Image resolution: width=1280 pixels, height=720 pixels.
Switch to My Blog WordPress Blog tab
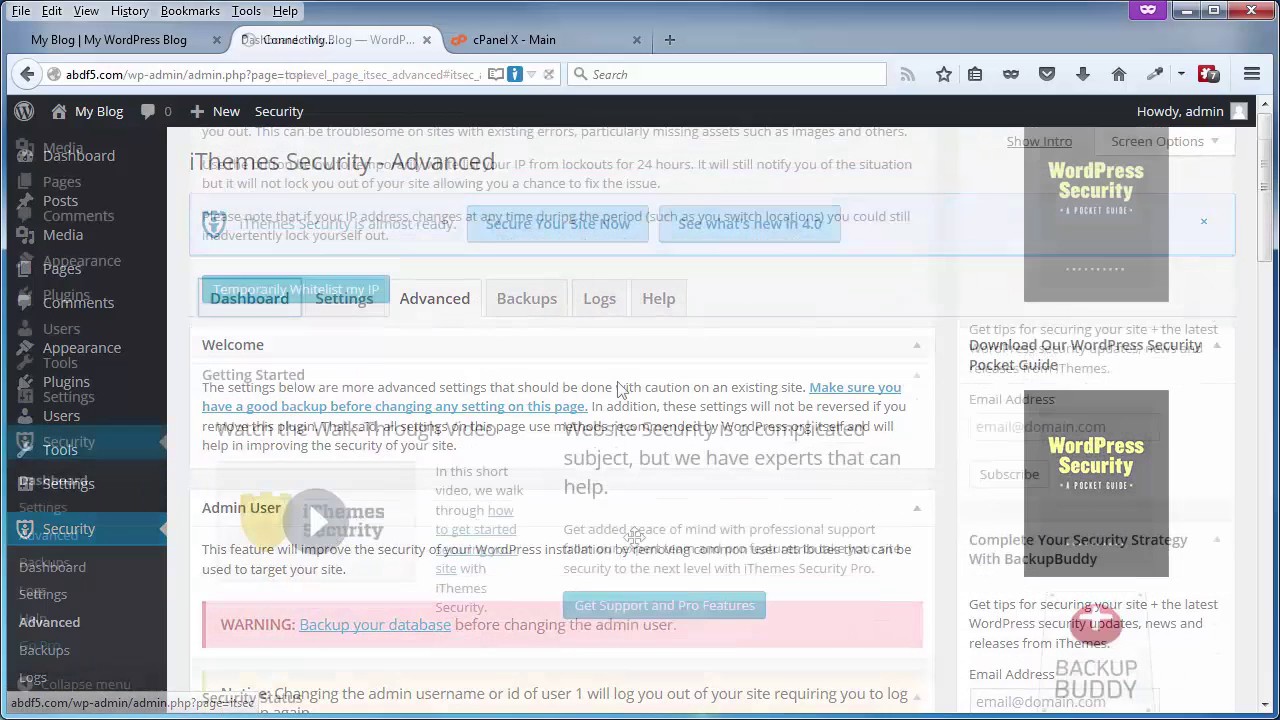(x=120, y=40)
